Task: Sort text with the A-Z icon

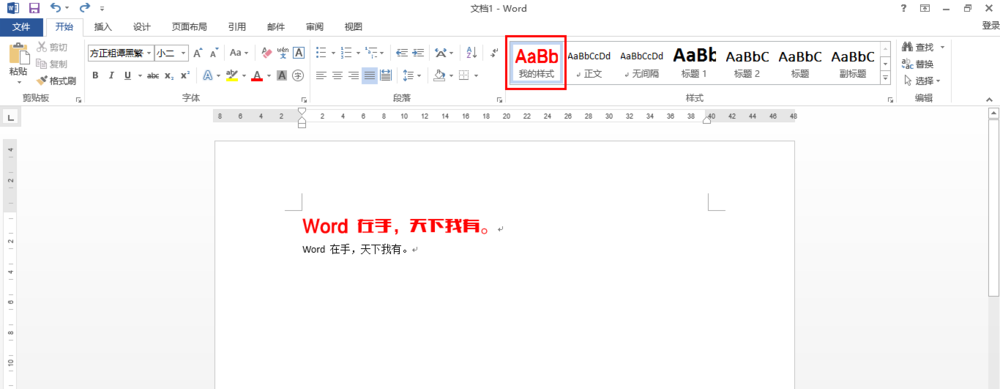Action: pyautogui.click(x=472, y=53)
